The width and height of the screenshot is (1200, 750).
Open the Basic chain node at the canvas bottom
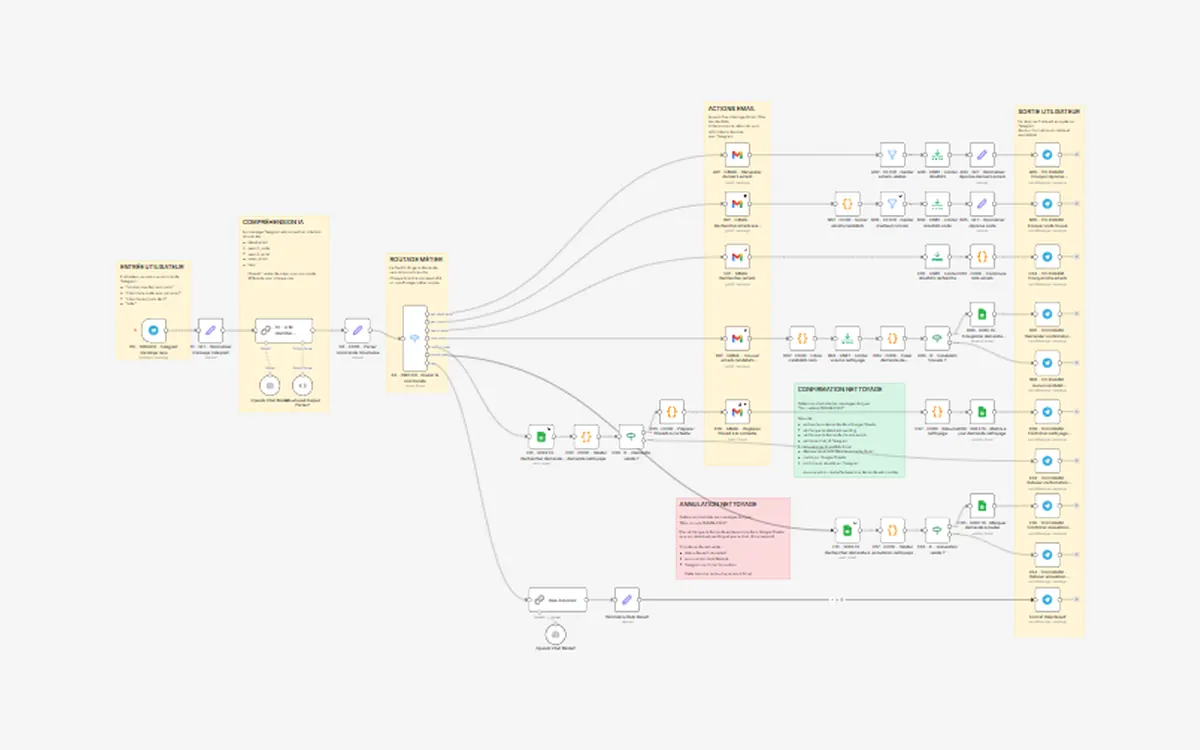pyautogui.click(x=557, y=600)
